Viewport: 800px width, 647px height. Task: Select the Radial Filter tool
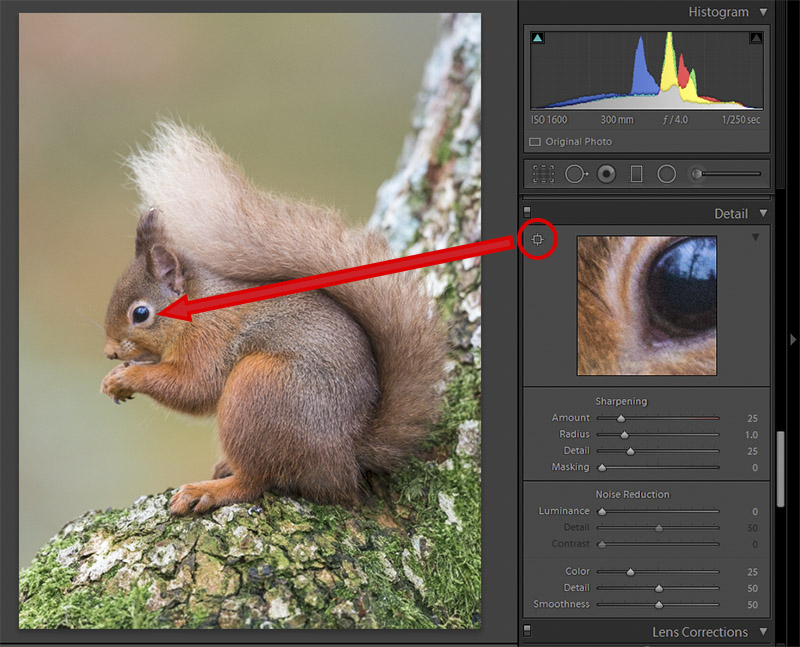click(665, 173)
